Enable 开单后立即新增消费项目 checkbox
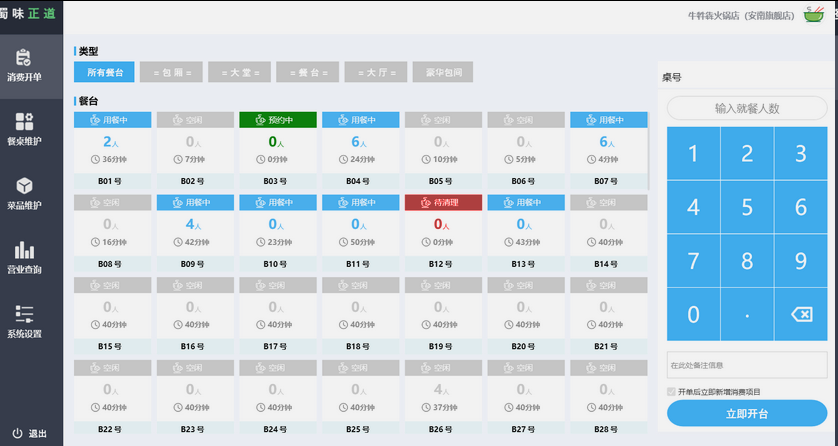The image size is (838, 446). point(672,391)
